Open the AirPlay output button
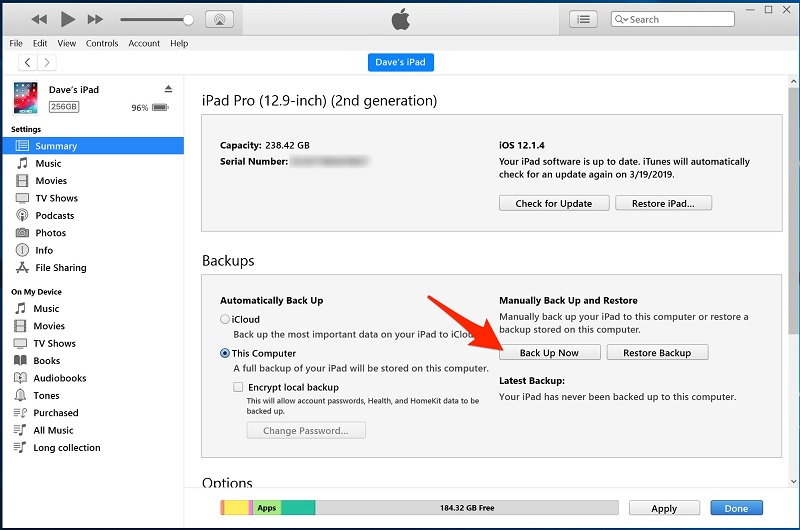Screen dimensions: 800x530 coord(219,19)
